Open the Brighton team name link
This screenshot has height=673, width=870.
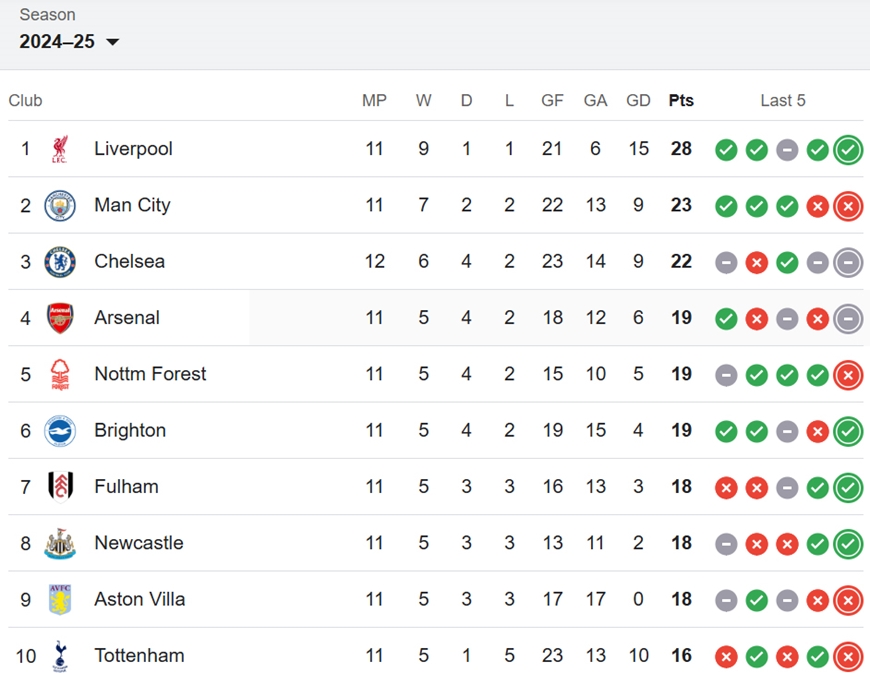[x=130, y=431]
